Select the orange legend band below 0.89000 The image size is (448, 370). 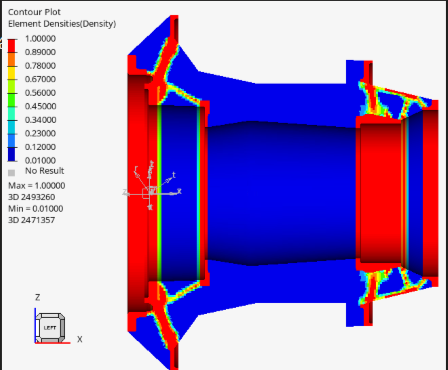pyautogui.click(x=12, y=59)
